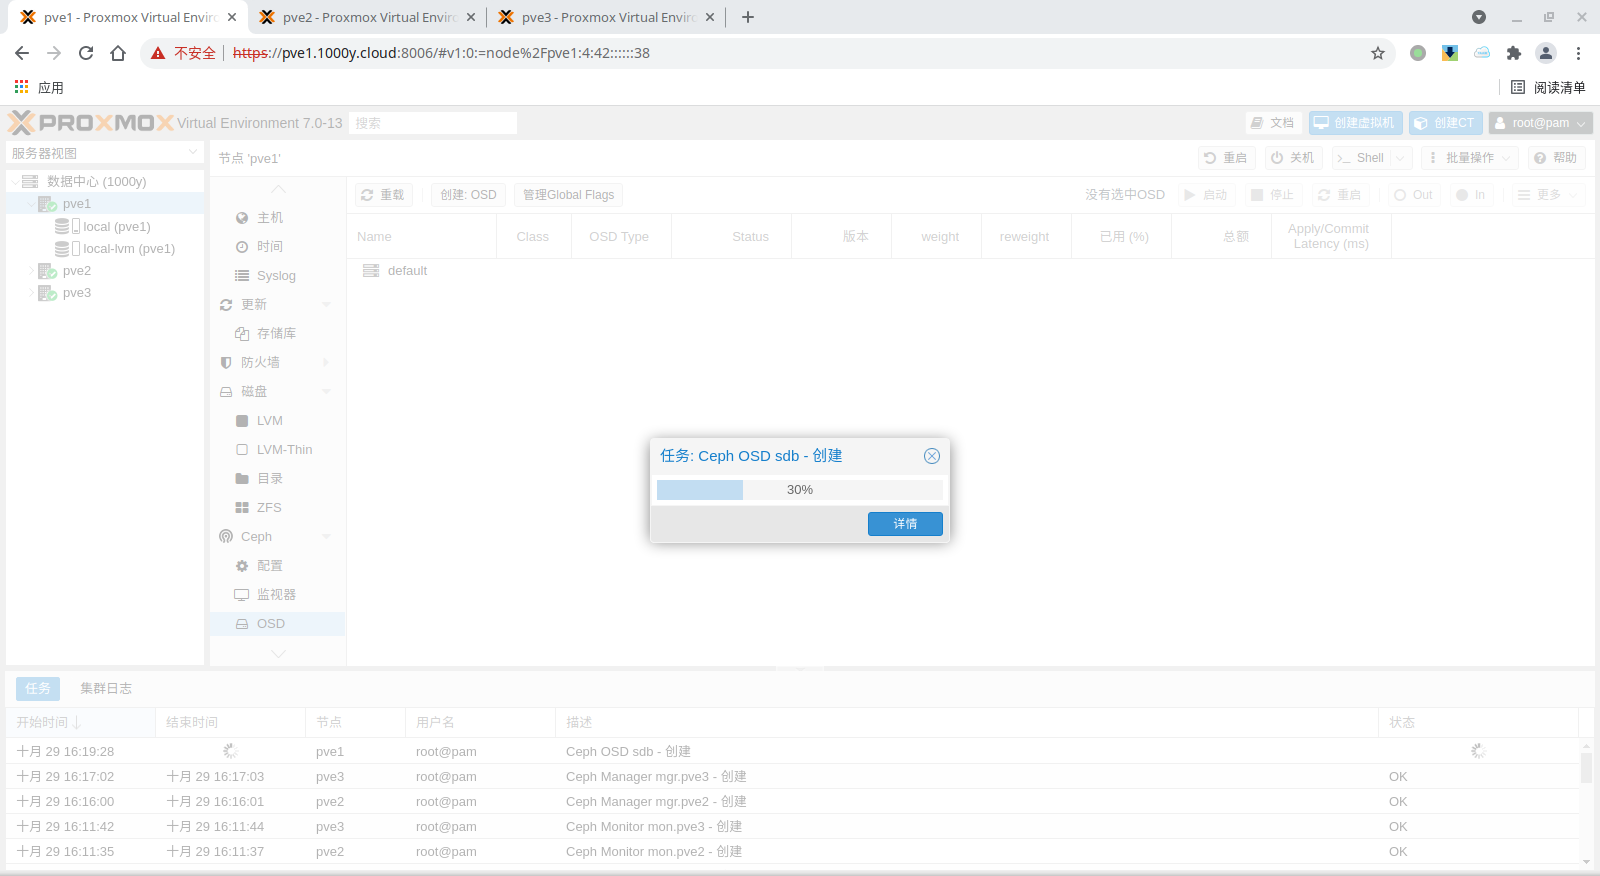Click the 30% task progress bar
Screen dimensions: 1600x876
tap(799, 490)
